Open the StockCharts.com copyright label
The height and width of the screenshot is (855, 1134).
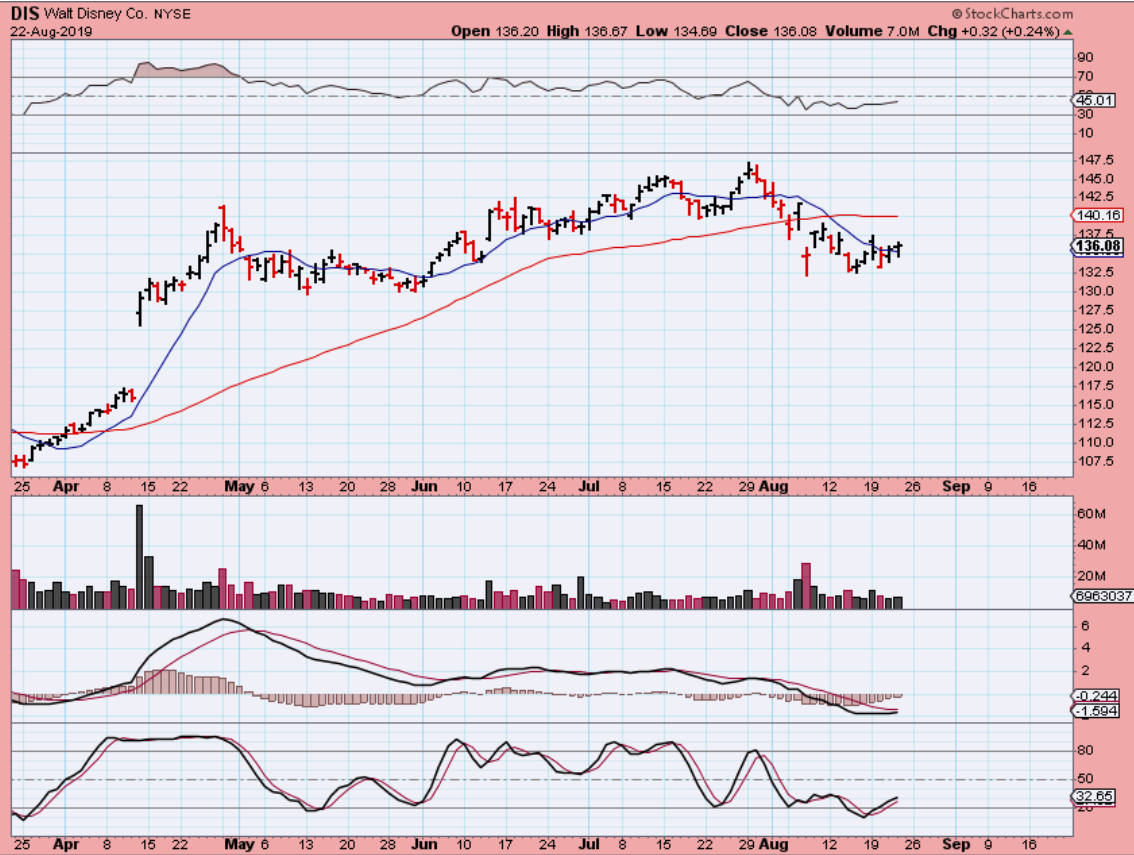1012,13
